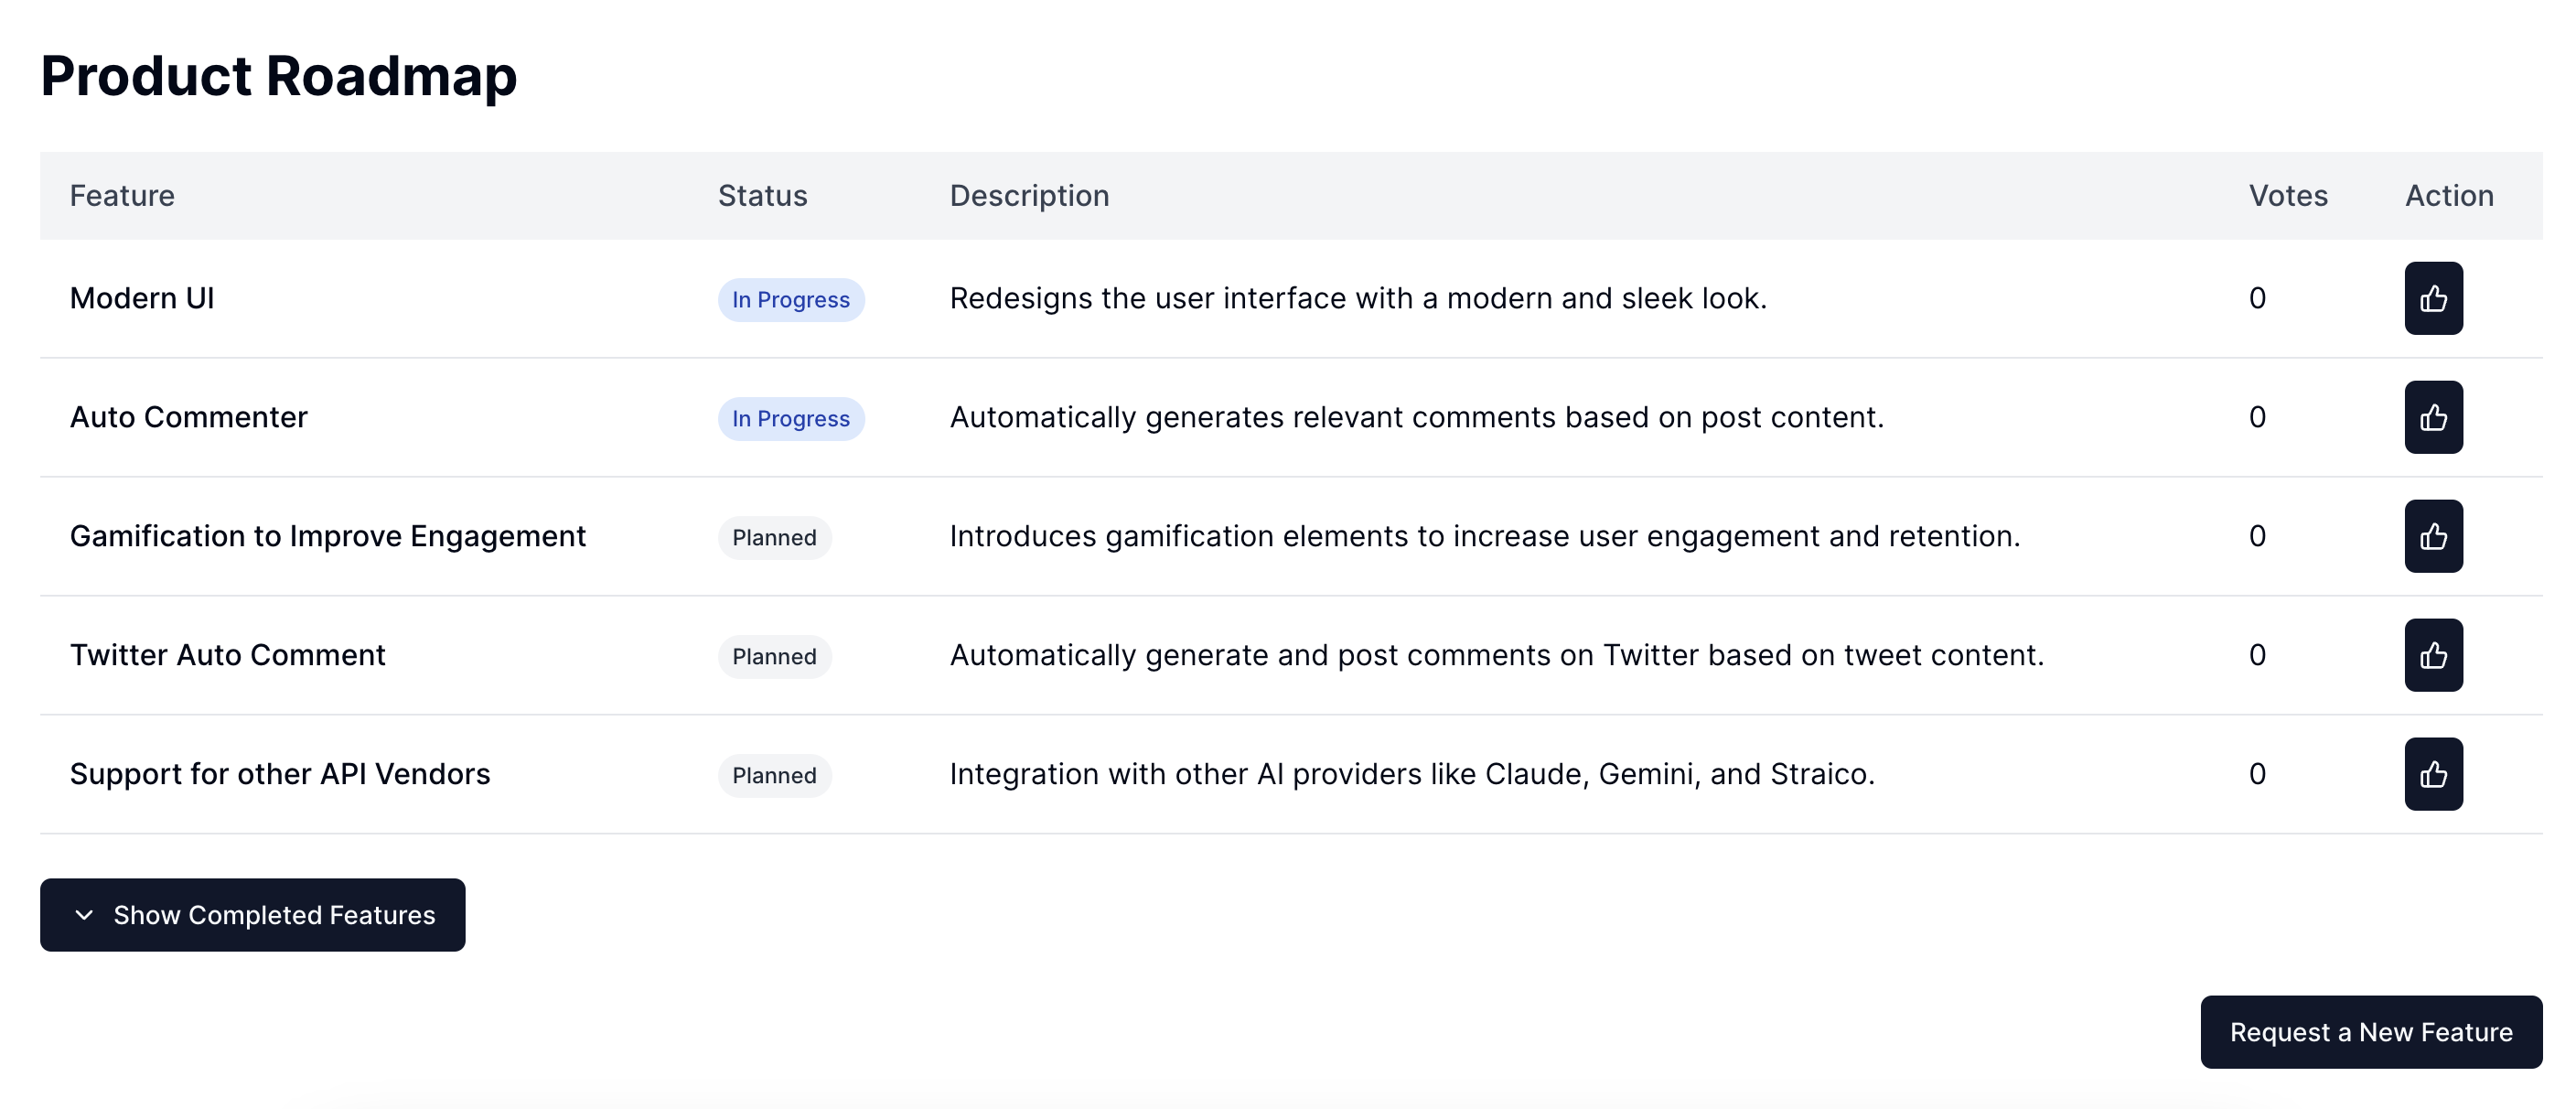
Task: Click the Status column header
Action: point(762,196)
